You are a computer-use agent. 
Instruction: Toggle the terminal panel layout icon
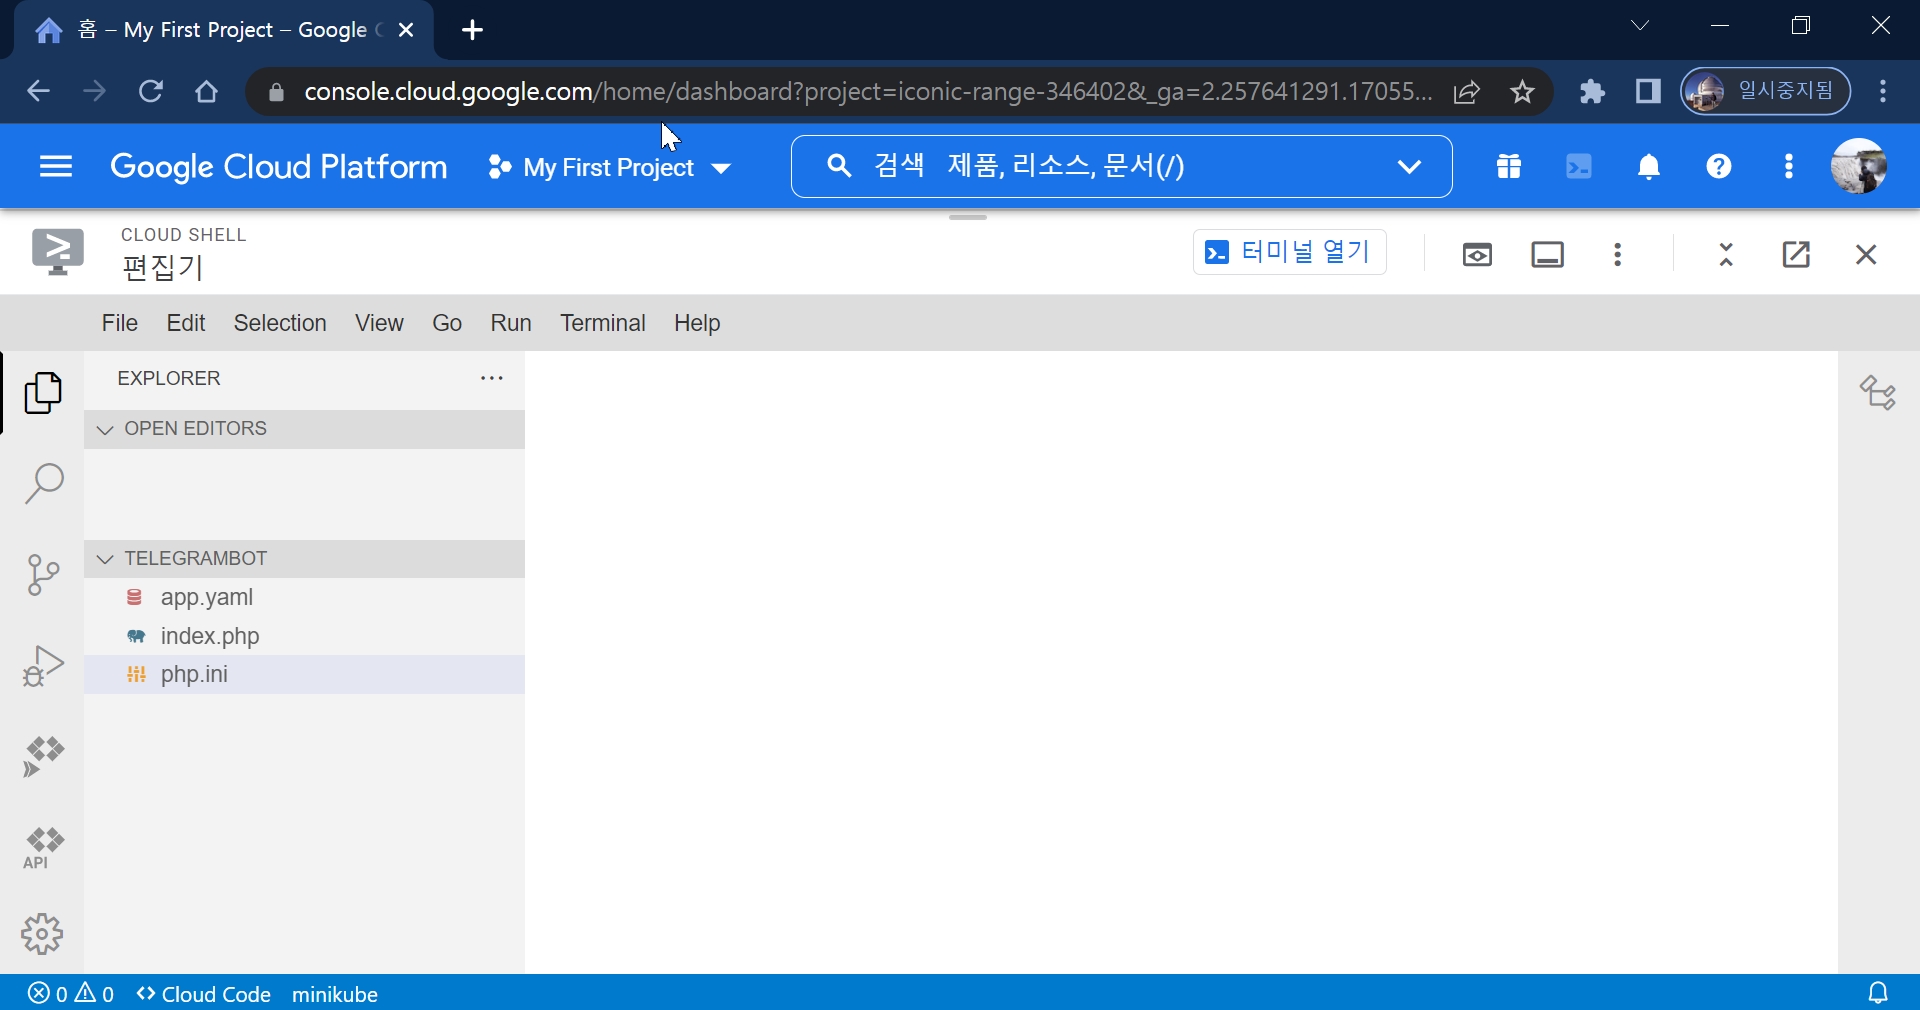pos(1547,254)
